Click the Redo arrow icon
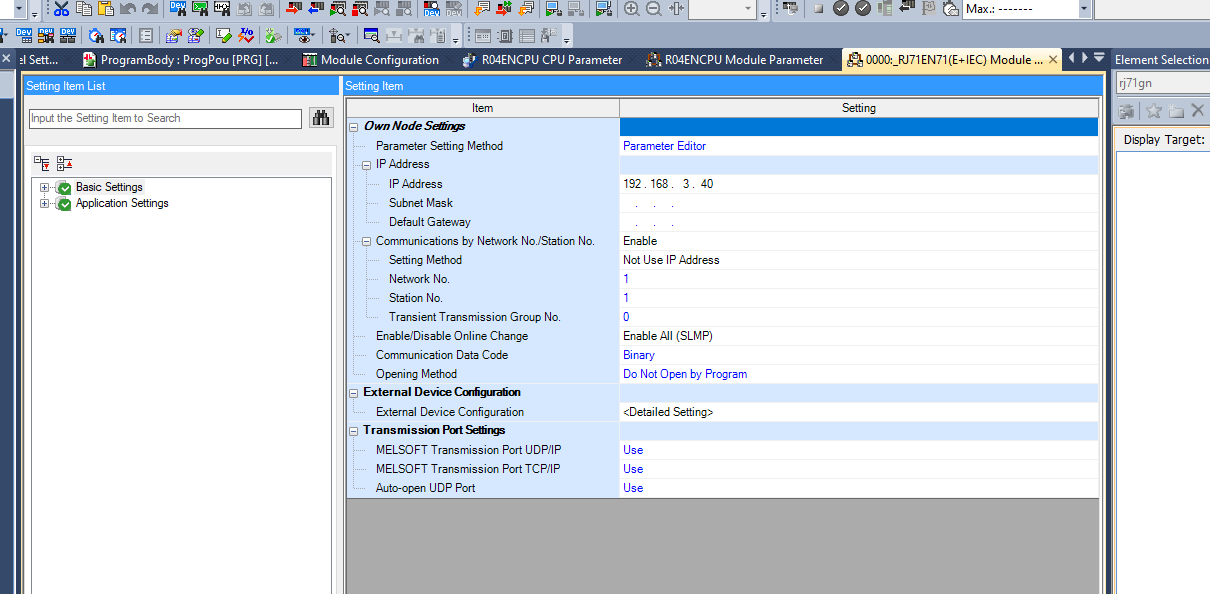The width and height of the screenshot is (1210, 594). pyautogui.click(x=150, y=9)
